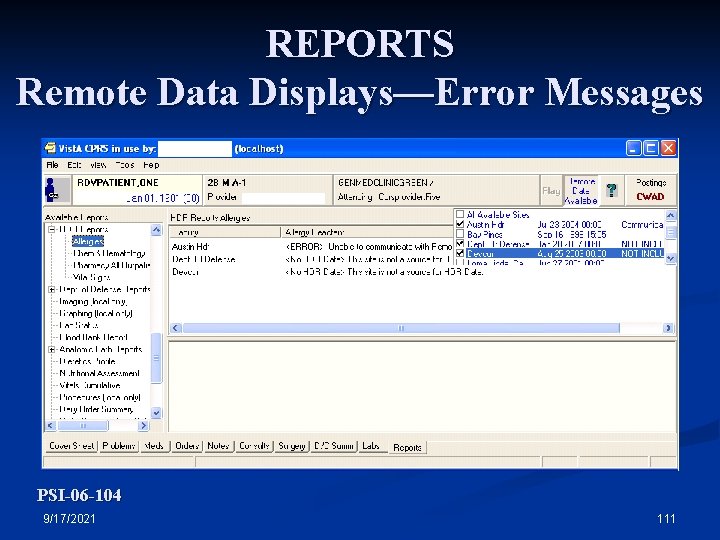
Task: Click the results table scroll right arrow
Action: pyautogui.click(x=669, y=328)
